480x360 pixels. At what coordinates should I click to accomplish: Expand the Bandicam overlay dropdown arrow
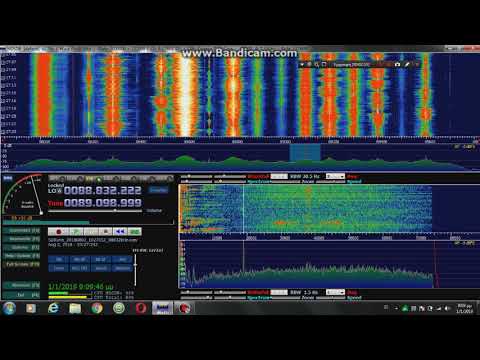[x=302, y=65]
